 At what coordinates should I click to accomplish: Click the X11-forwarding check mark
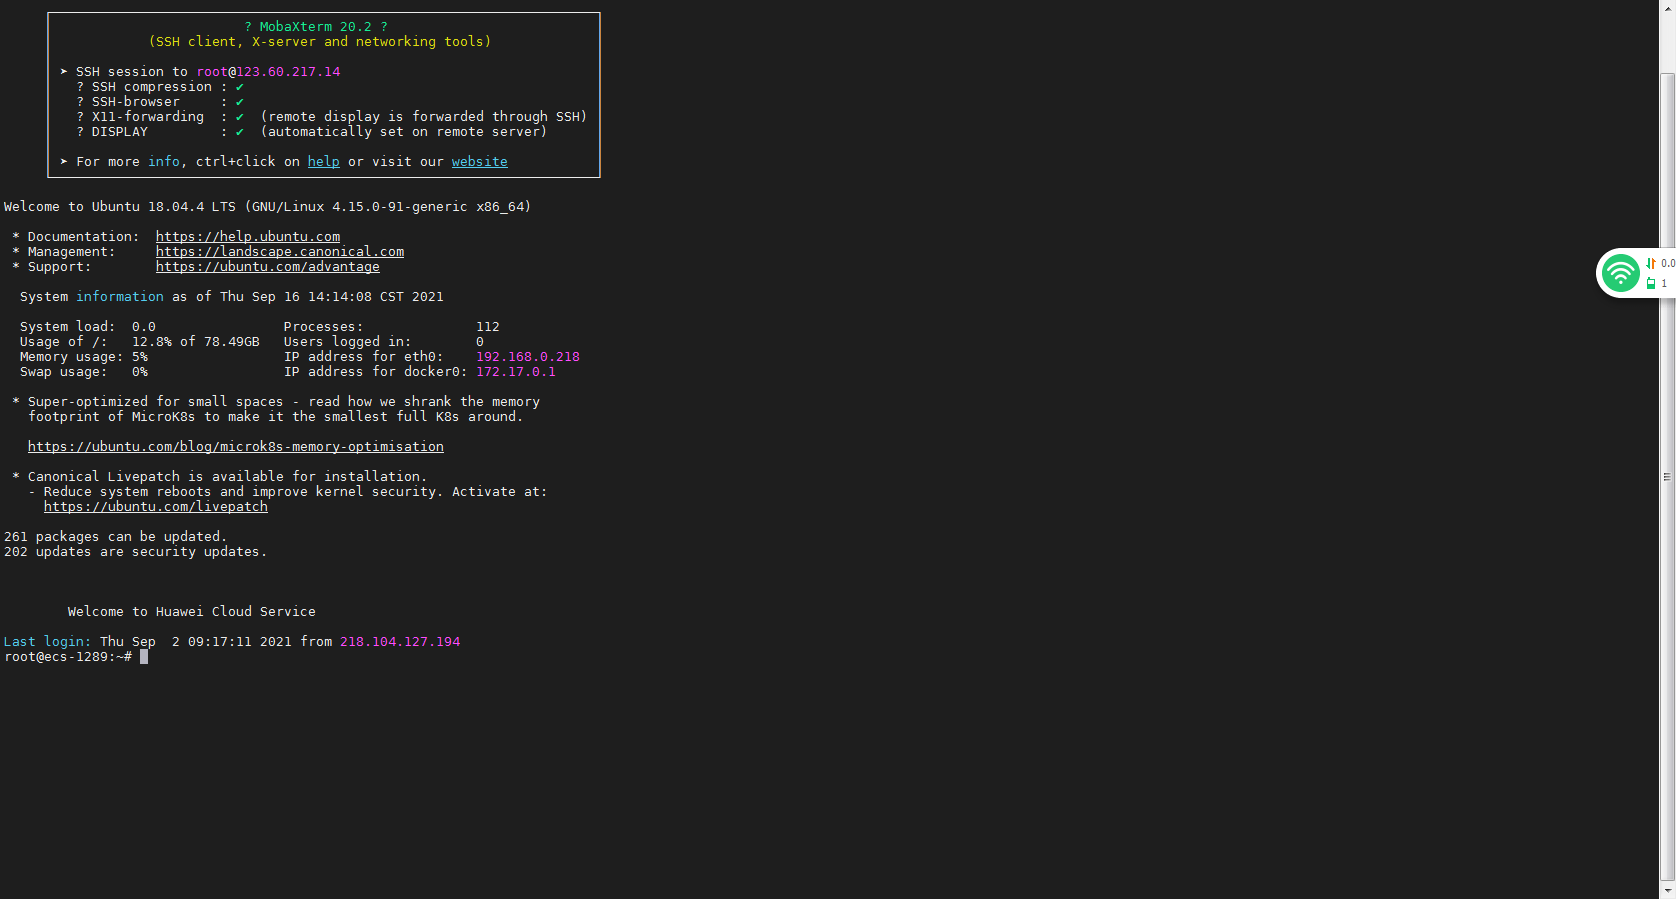[240, 117]
